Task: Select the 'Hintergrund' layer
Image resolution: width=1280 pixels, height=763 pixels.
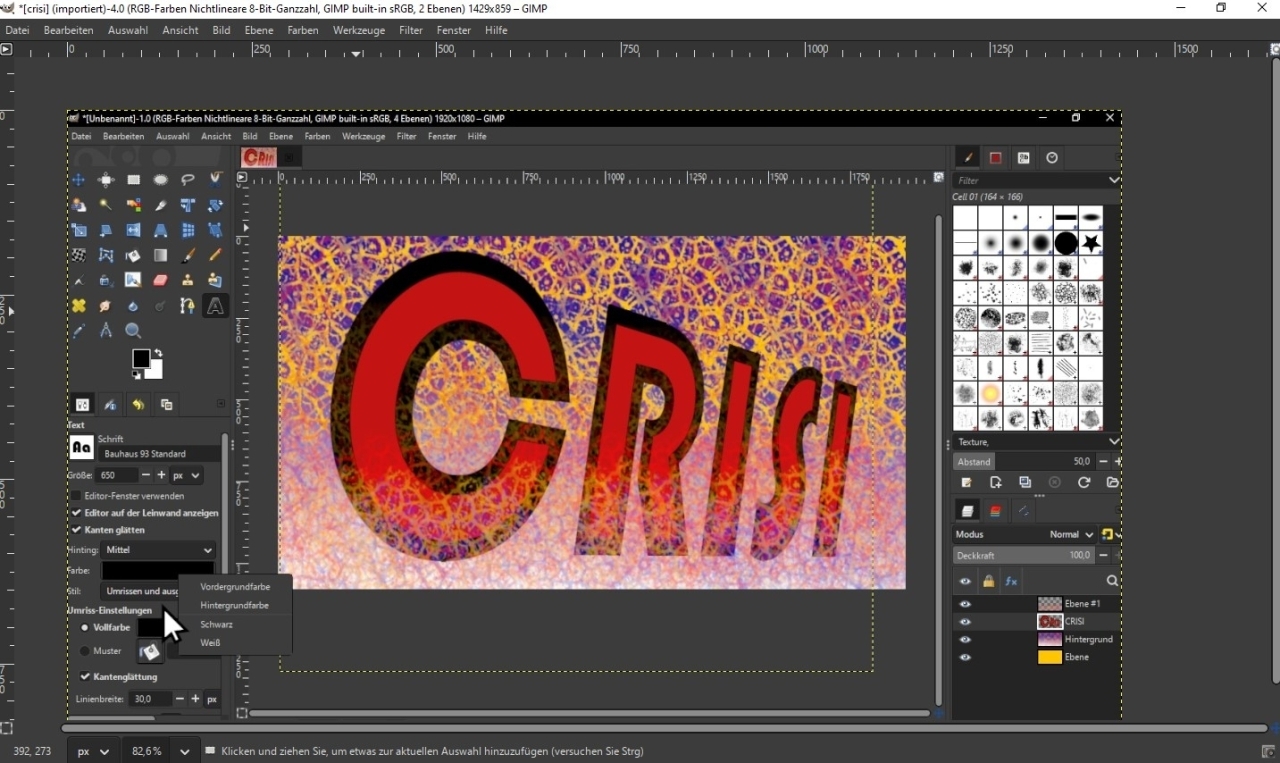Action: coord(1088,640)
